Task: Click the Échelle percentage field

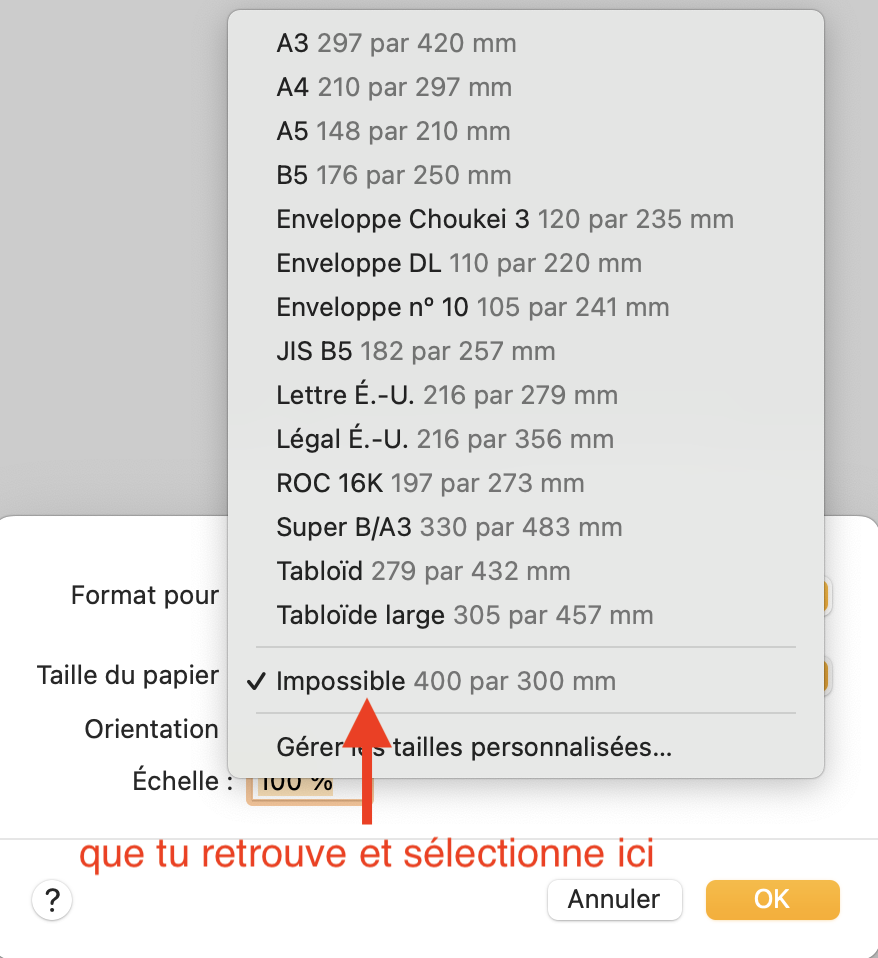Action: 300,783
